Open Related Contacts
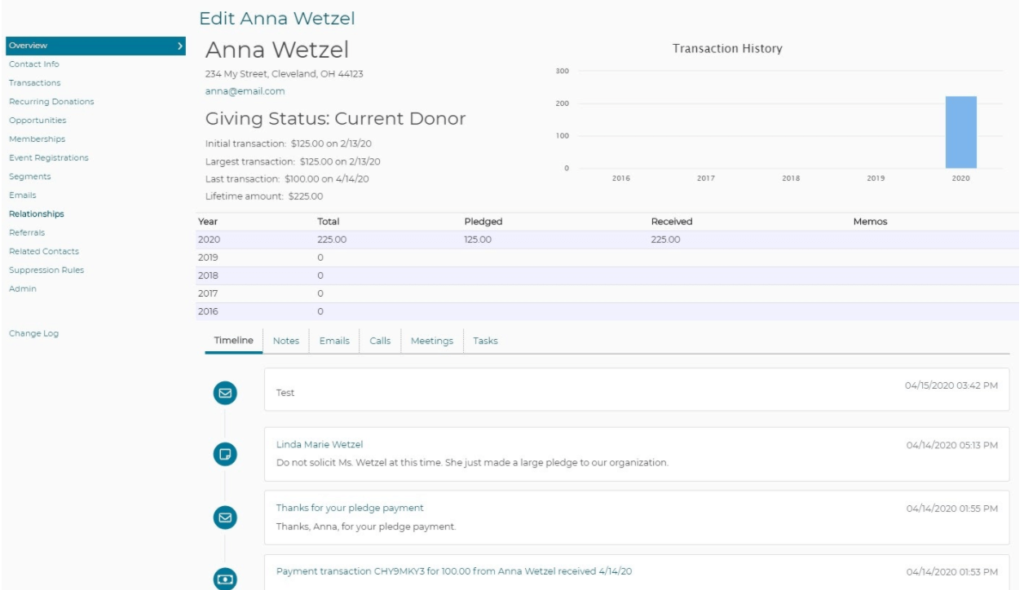The height and width of the screenshot is (590, 1024). click(44, 251)
